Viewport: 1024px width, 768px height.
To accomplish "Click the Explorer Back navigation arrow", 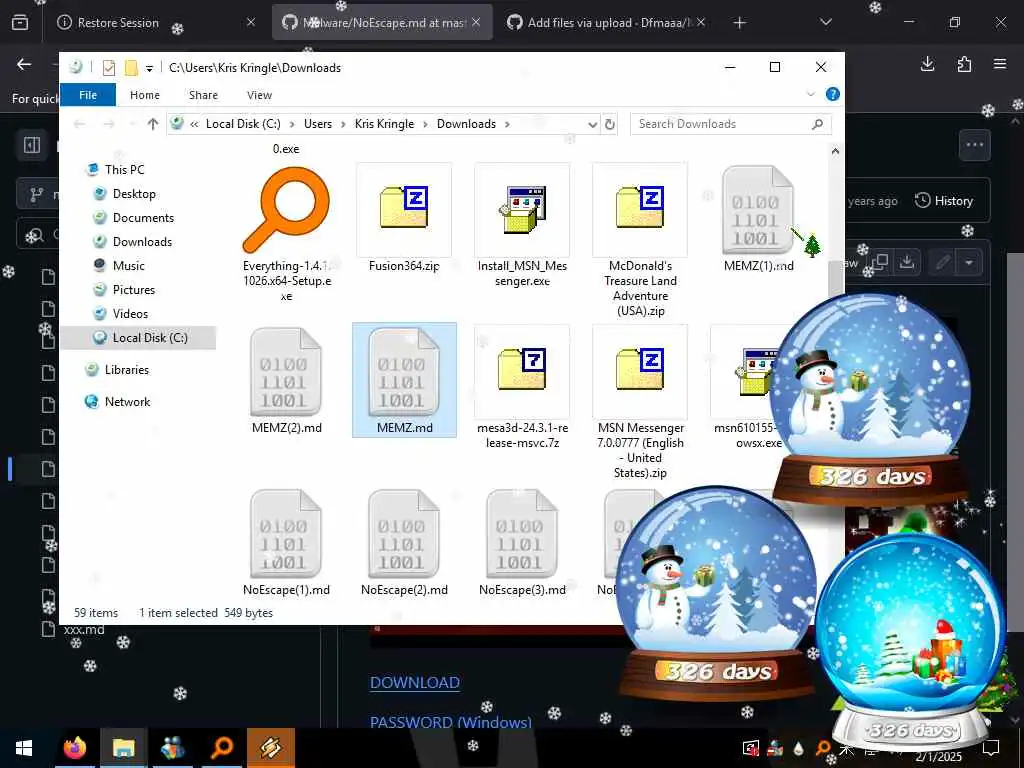I will pyautogui.click(x=80, y=123).
